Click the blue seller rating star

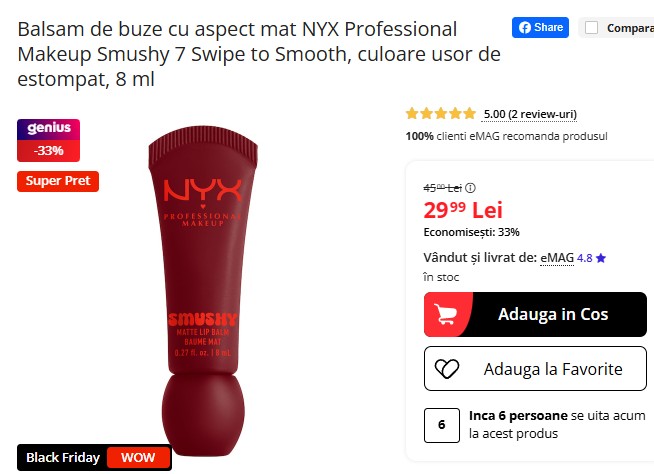pos(601,258)
